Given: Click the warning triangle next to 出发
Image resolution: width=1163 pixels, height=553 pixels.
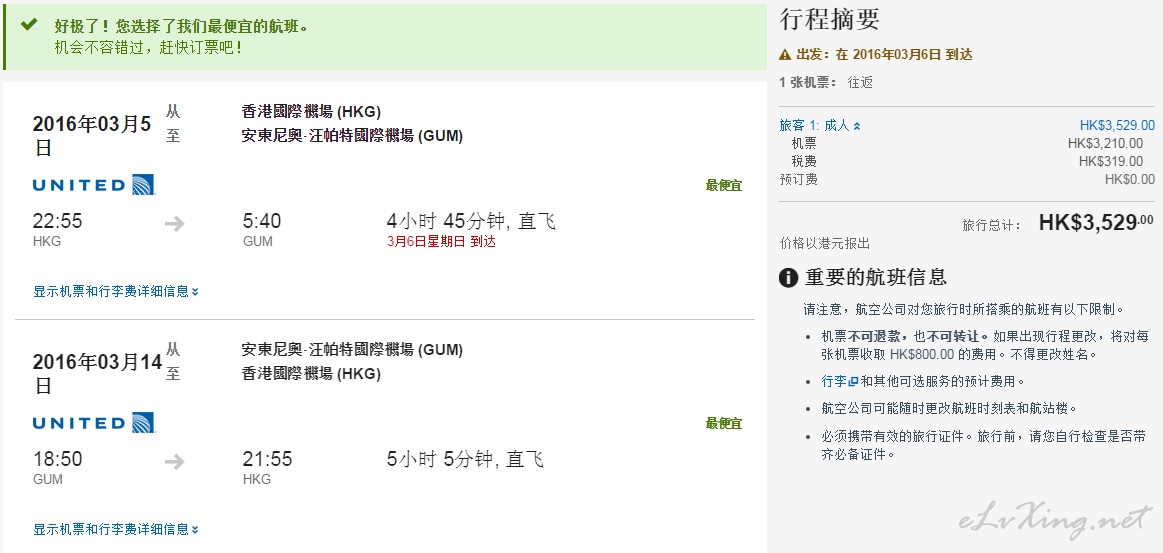Looking at the screenshot, I should tap(785, 54).
